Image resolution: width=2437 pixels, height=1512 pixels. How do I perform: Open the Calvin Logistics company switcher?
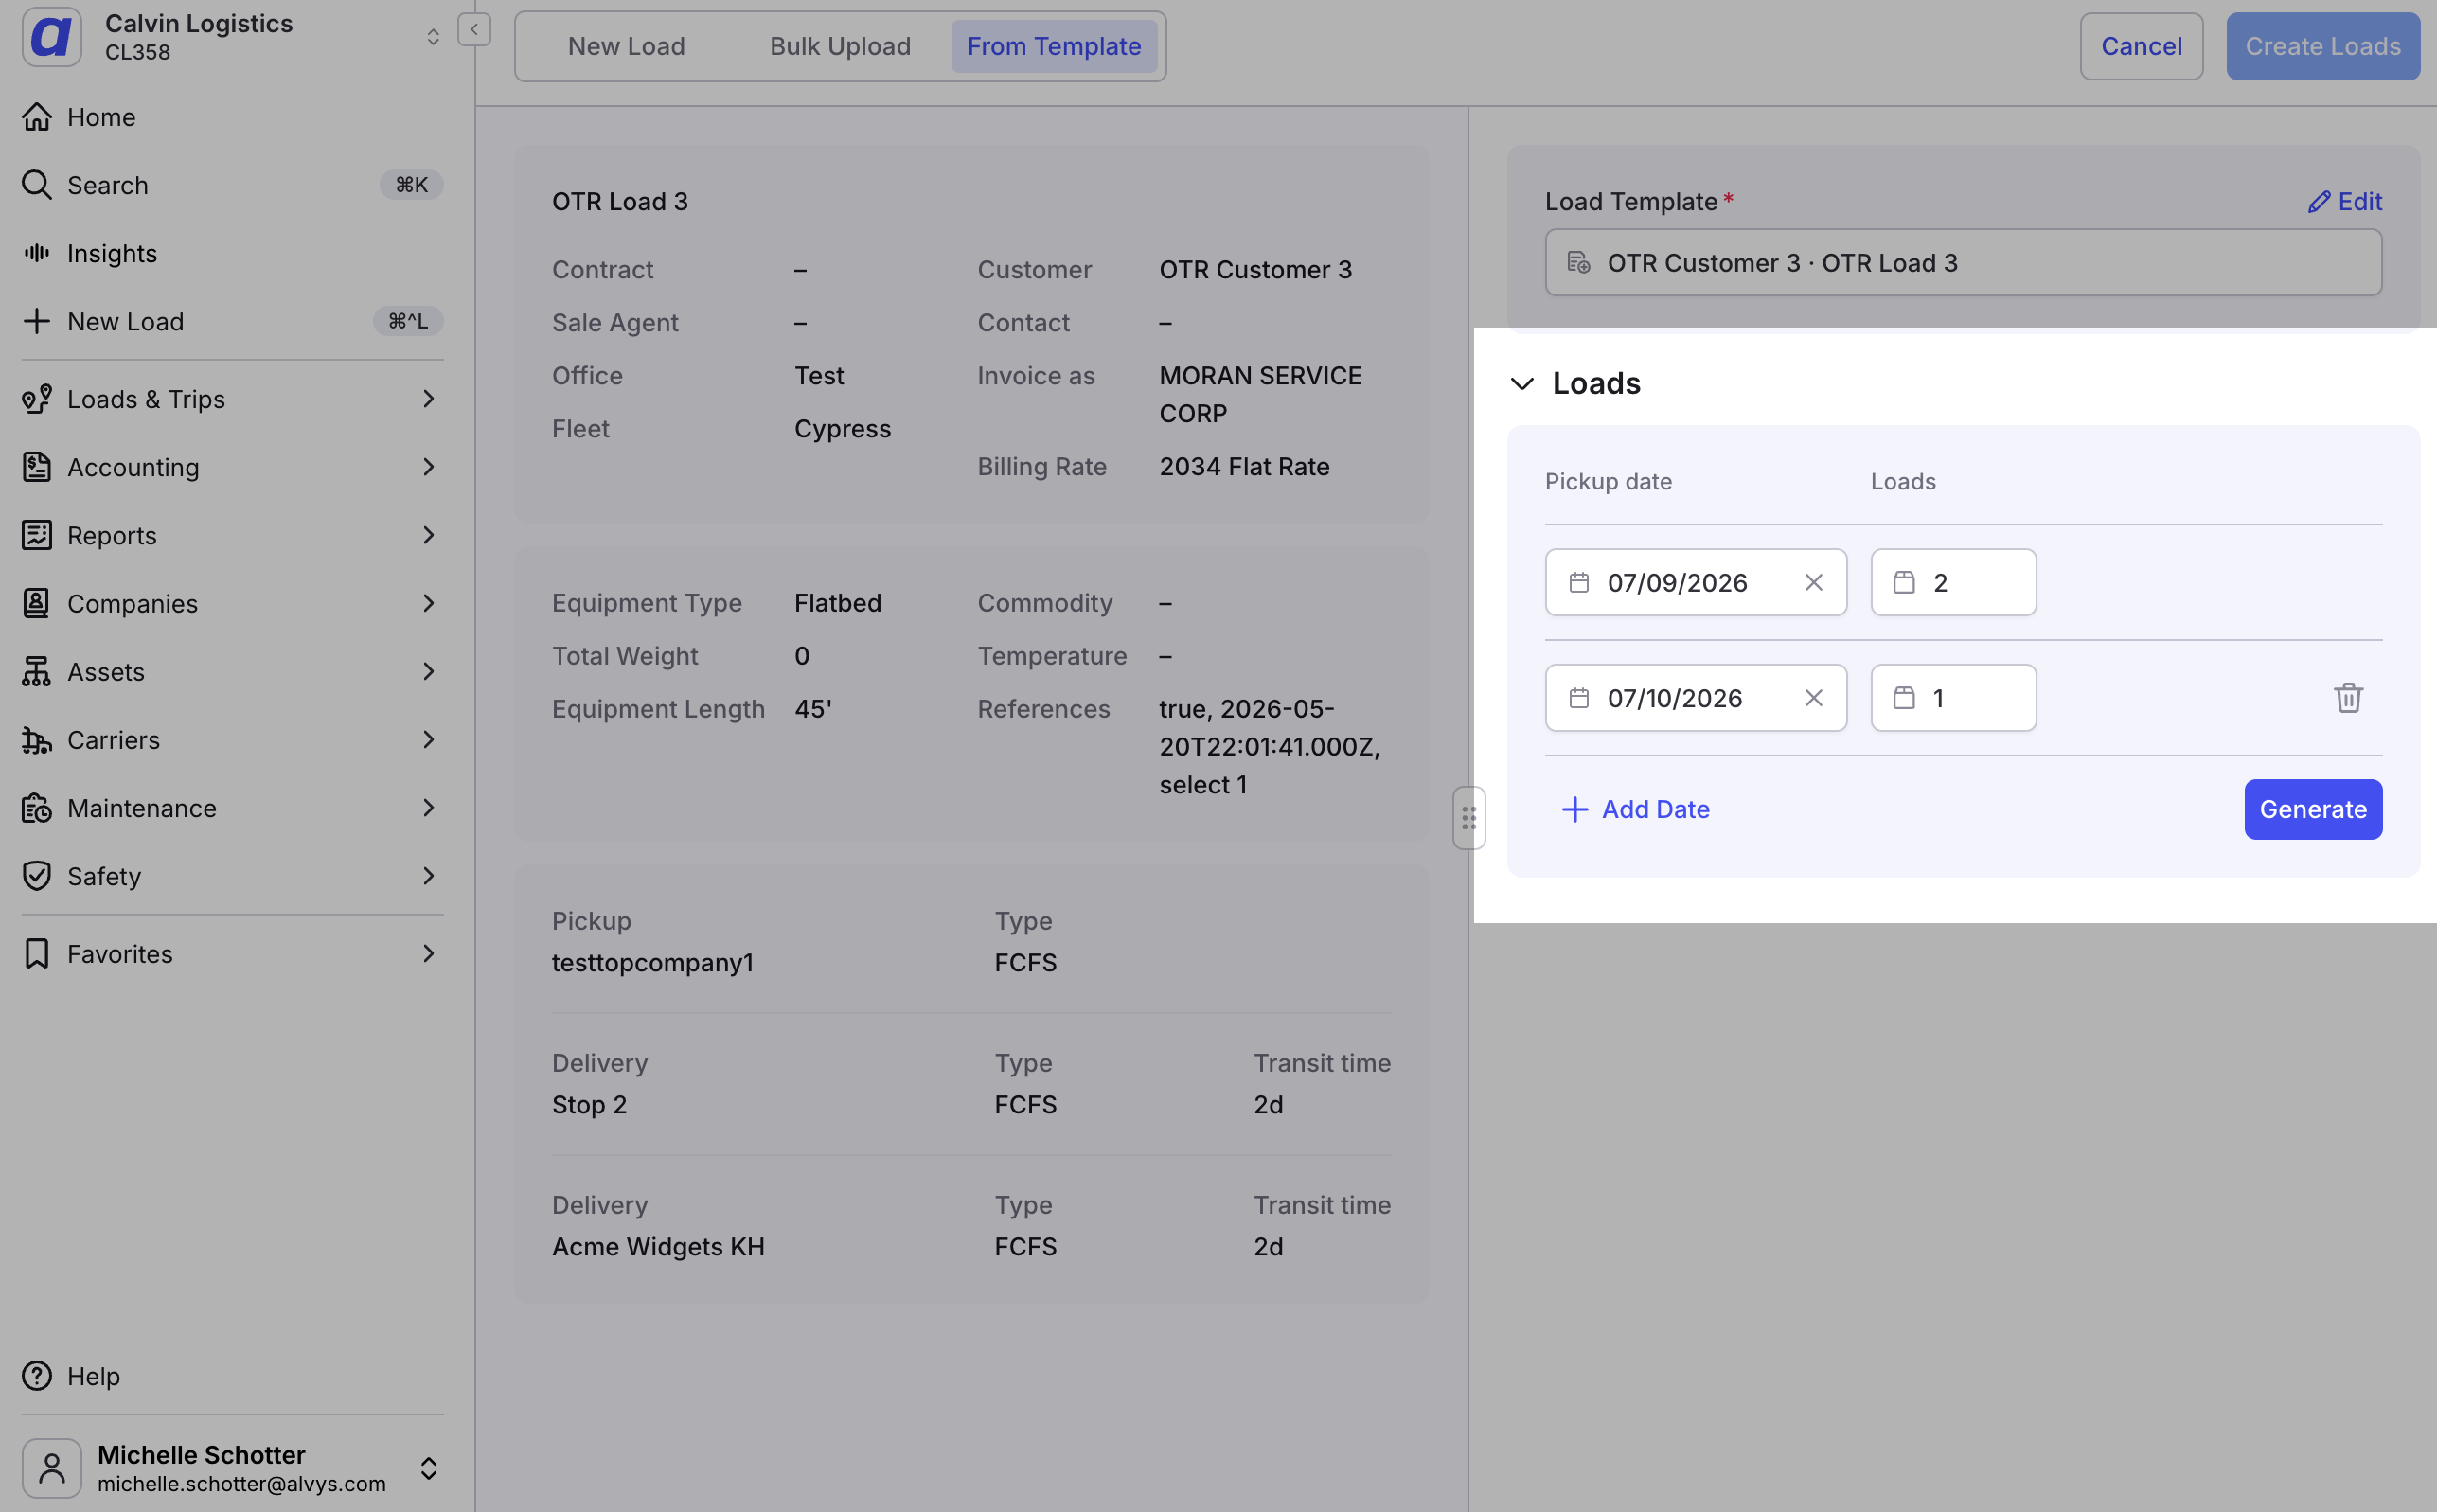point(232,37)
